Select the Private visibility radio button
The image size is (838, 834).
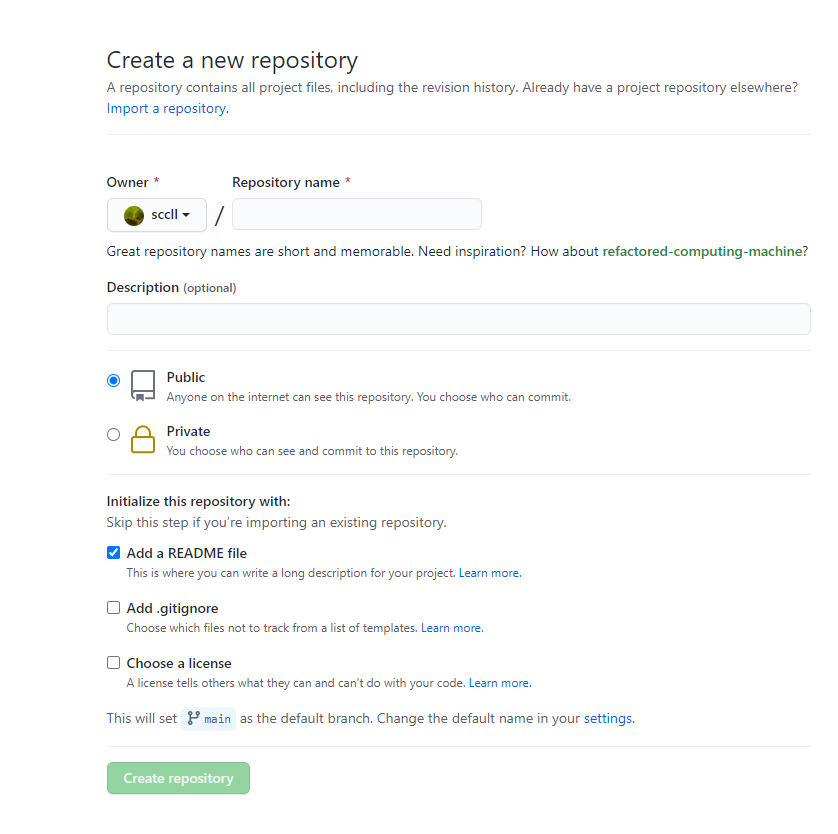point(113,434)
